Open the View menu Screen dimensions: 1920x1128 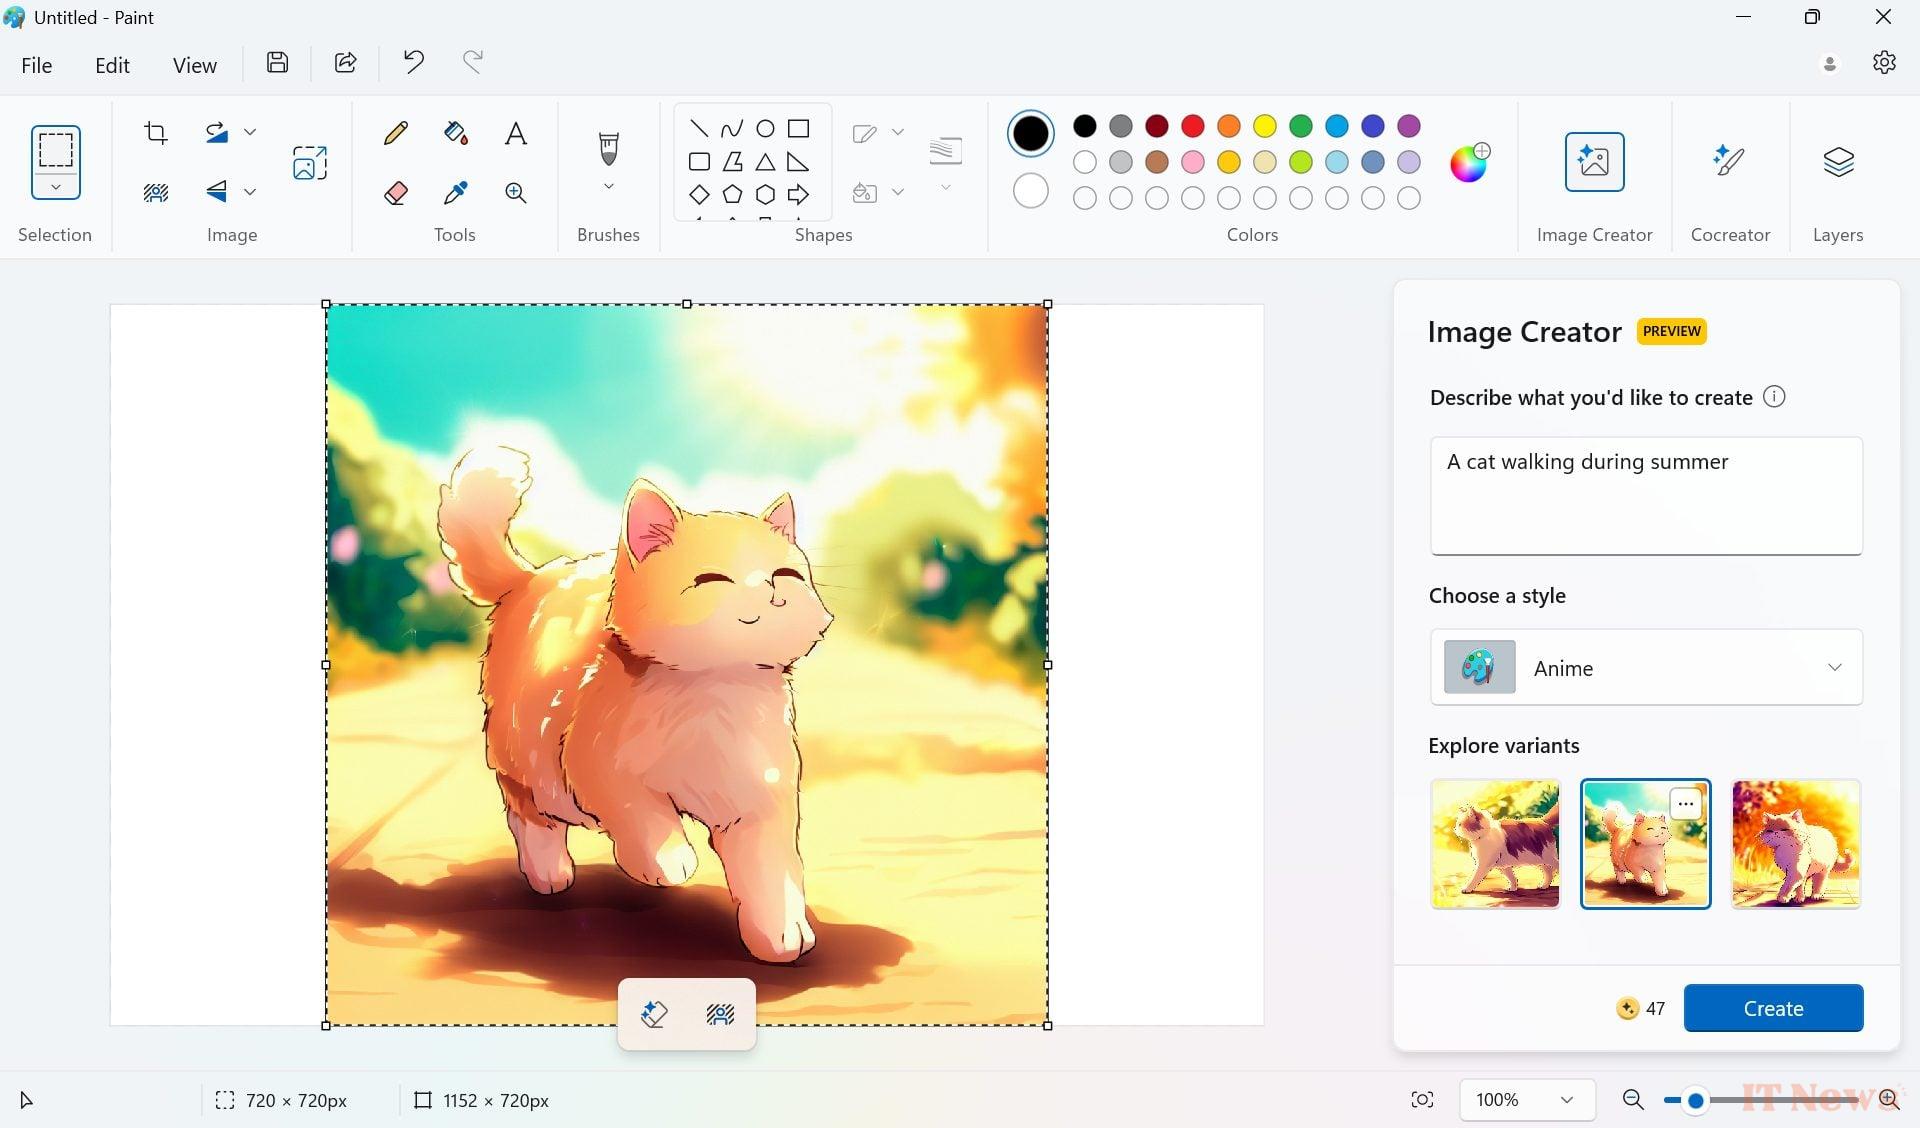(194, 65)
